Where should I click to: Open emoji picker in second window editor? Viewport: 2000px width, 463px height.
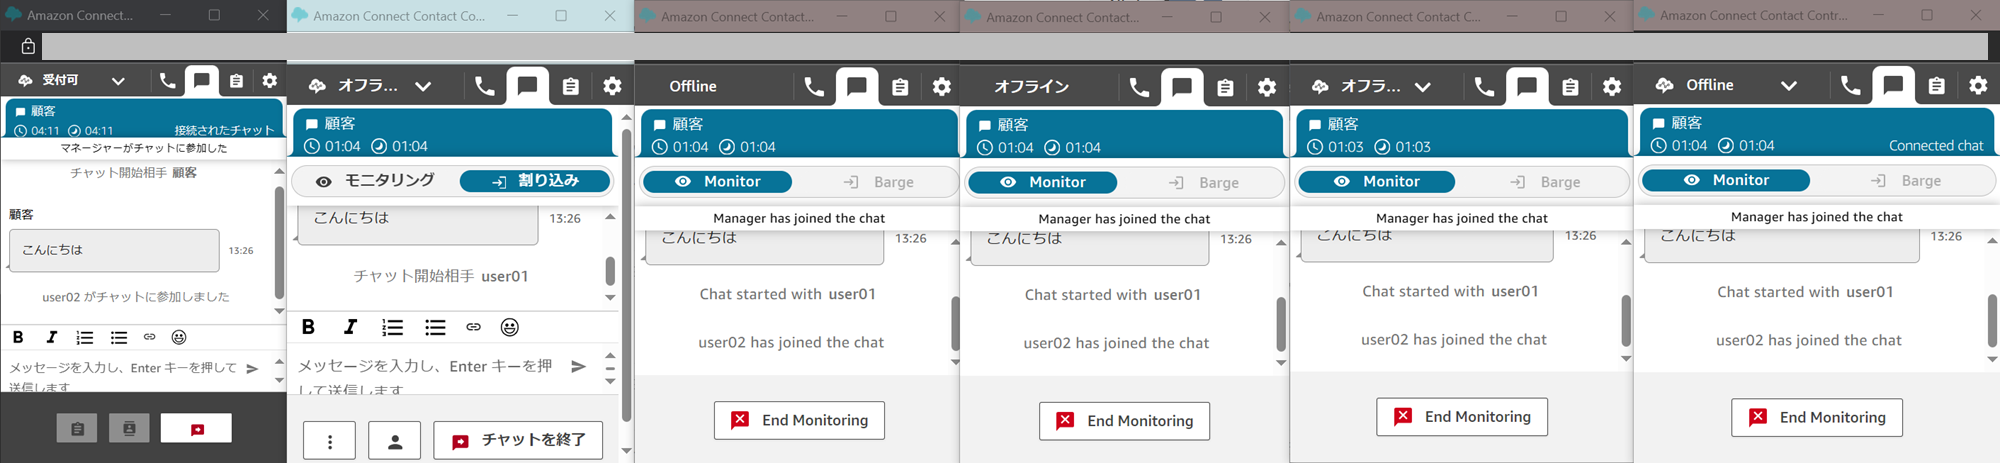[x=509, y=327]
